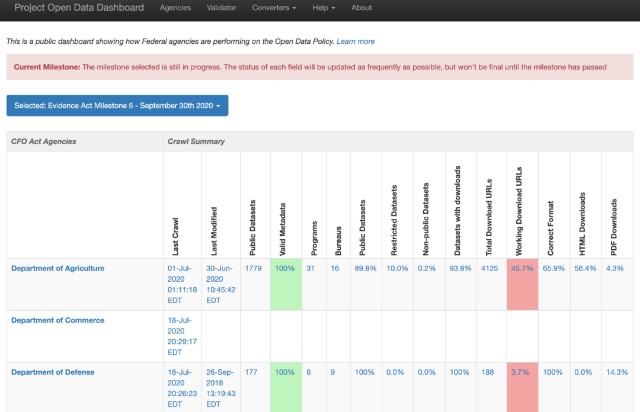Click the Bureaus column header
The width and height of the screenshot is (640, 412).
(x=338, y=241)
